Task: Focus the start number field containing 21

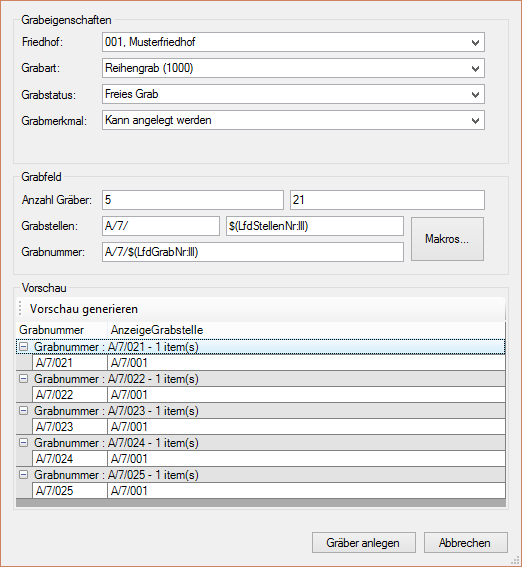Action: [x=387, y=200]
